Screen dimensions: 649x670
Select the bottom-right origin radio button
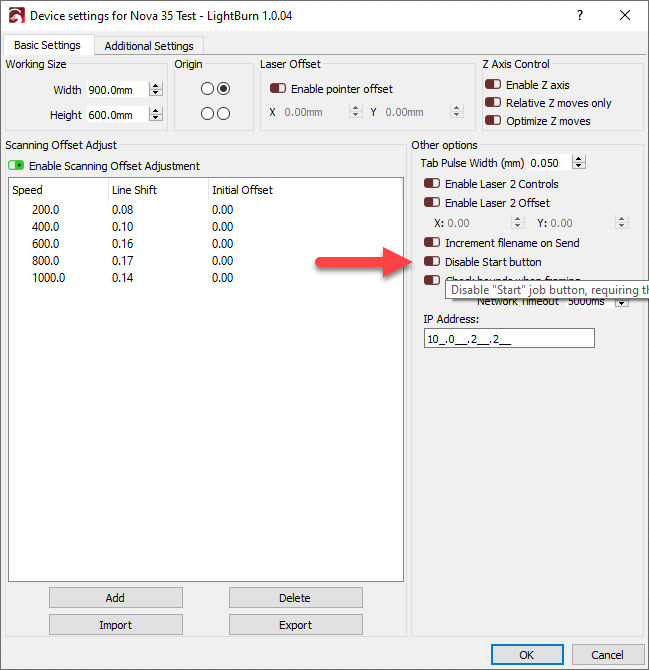pos(223,114)
